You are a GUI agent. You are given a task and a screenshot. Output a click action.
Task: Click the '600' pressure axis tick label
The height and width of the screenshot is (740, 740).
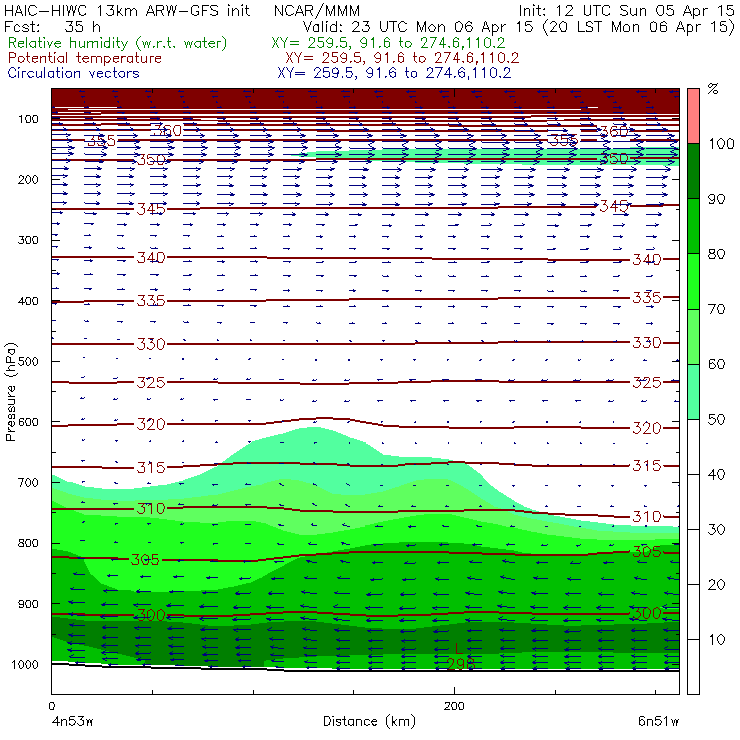(28, 422)
